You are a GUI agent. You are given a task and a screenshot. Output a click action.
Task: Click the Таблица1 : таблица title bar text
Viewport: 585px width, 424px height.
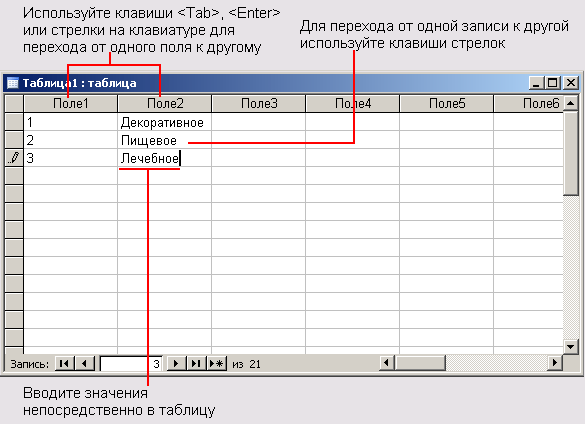click(79, 83)
